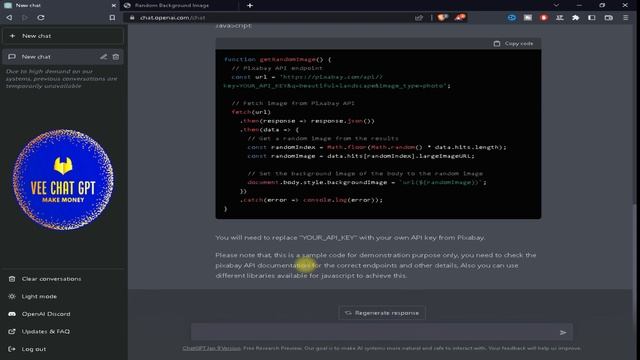Click the gray image extension icon

(528, 18)
